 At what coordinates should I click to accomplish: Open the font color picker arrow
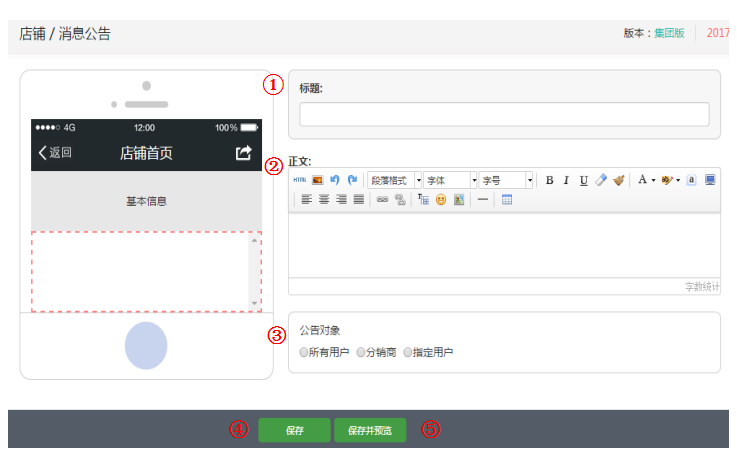click(653, 180)
